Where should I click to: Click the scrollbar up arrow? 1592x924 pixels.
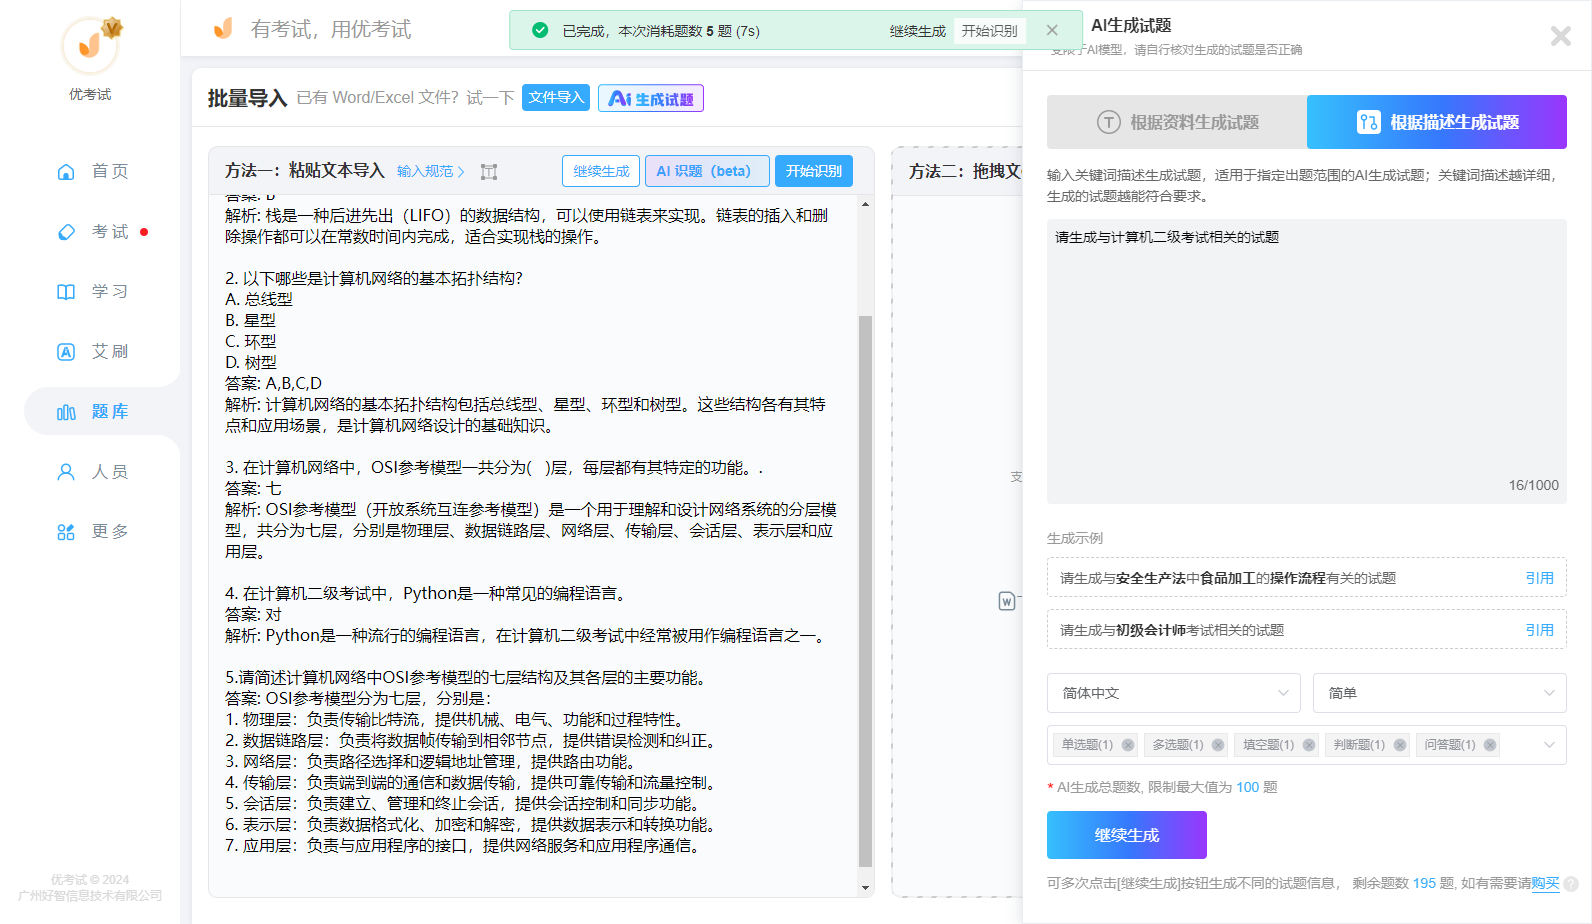(865, 204)
